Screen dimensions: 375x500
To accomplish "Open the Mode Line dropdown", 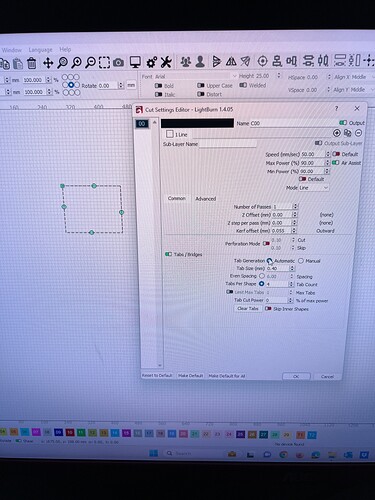I will (x=314, y=188).
